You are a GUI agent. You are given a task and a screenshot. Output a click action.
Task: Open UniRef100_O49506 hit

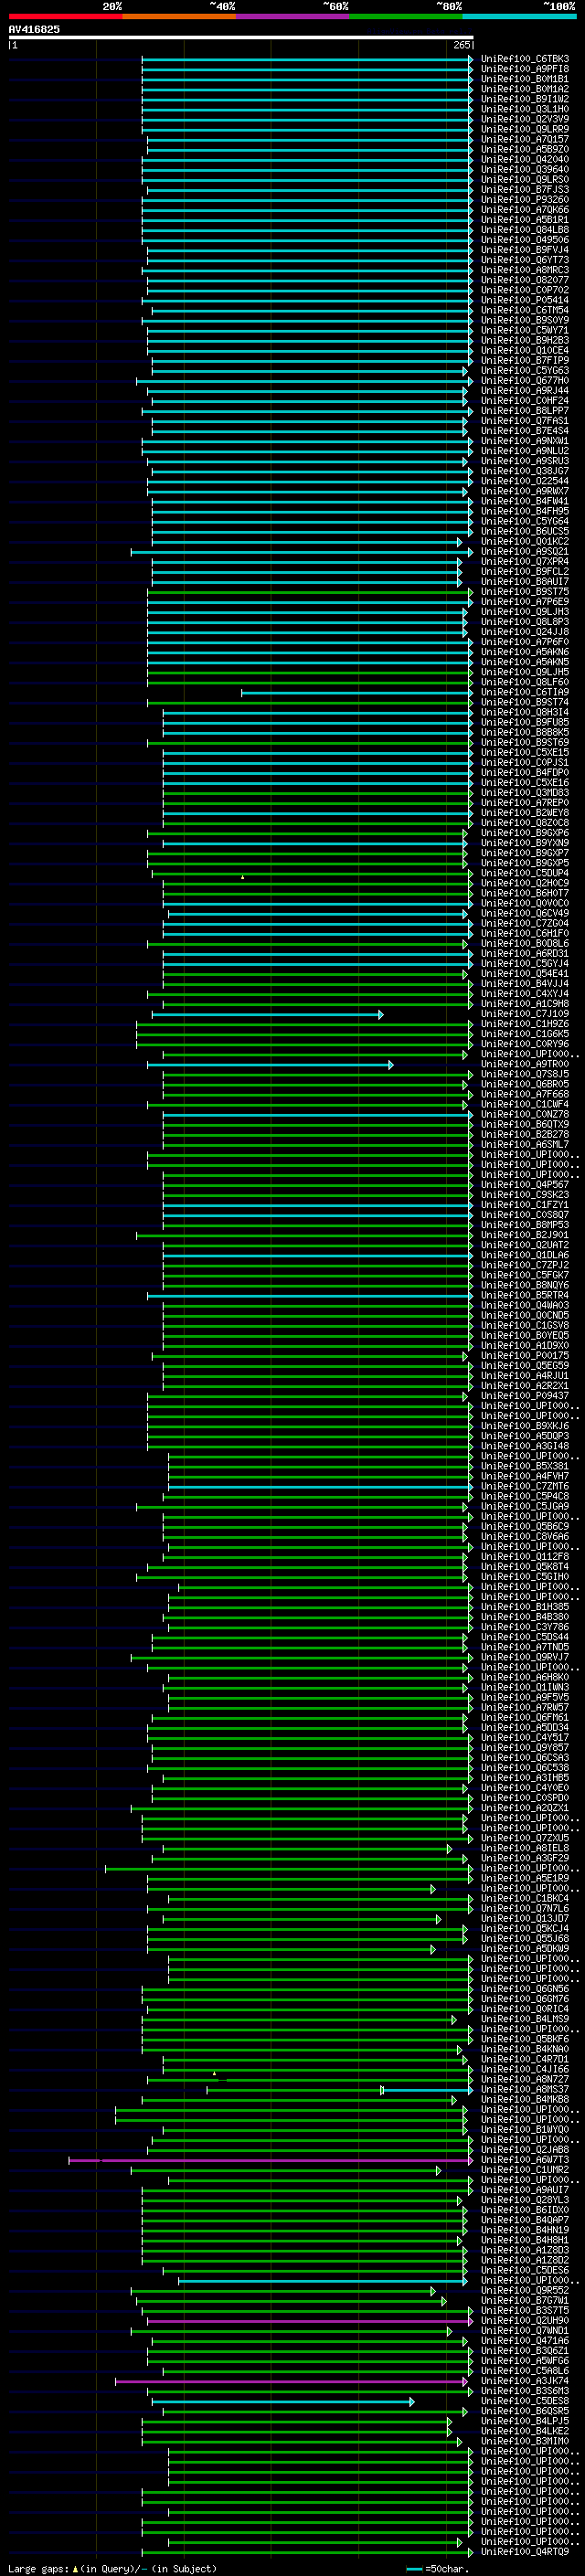[x=525, y=240]
